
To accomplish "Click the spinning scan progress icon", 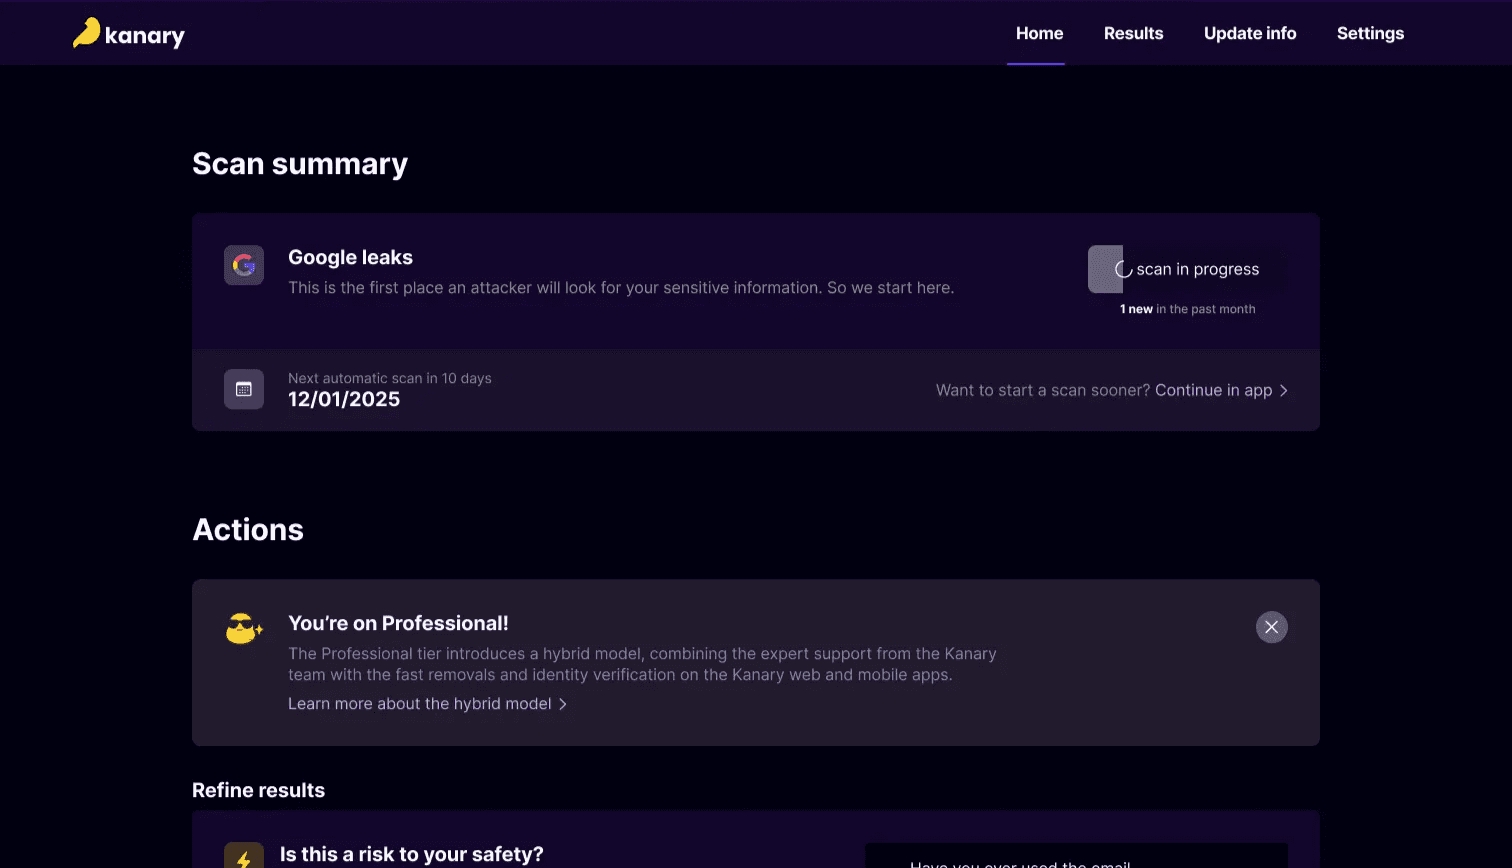I will (1123, 270).
